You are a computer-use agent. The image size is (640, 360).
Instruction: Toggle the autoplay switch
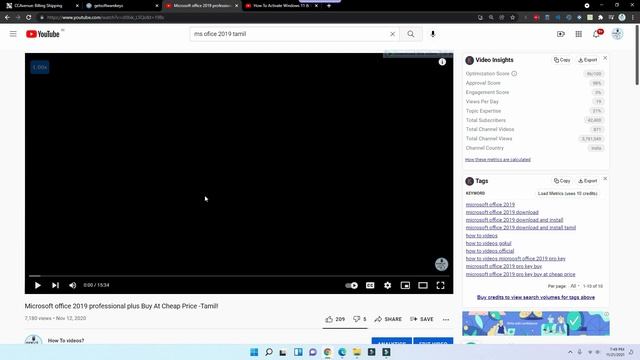click(351, 285)
